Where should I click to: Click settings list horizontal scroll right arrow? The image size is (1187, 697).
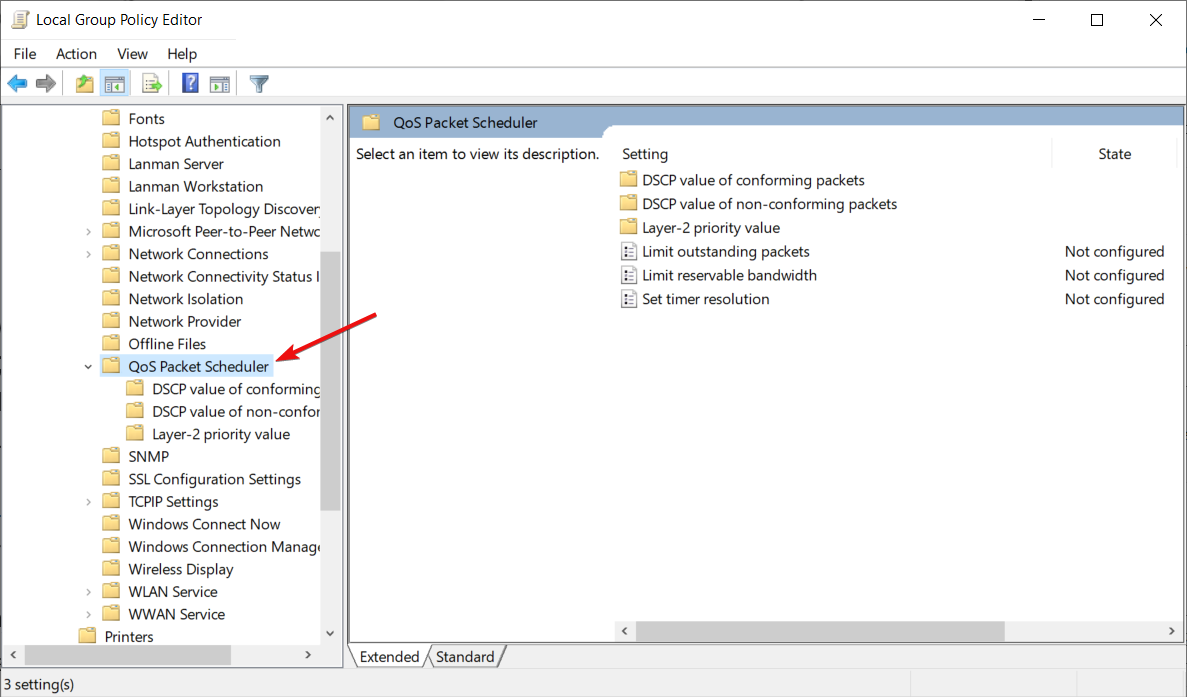pyautogui.click(x=1172, y=630)
